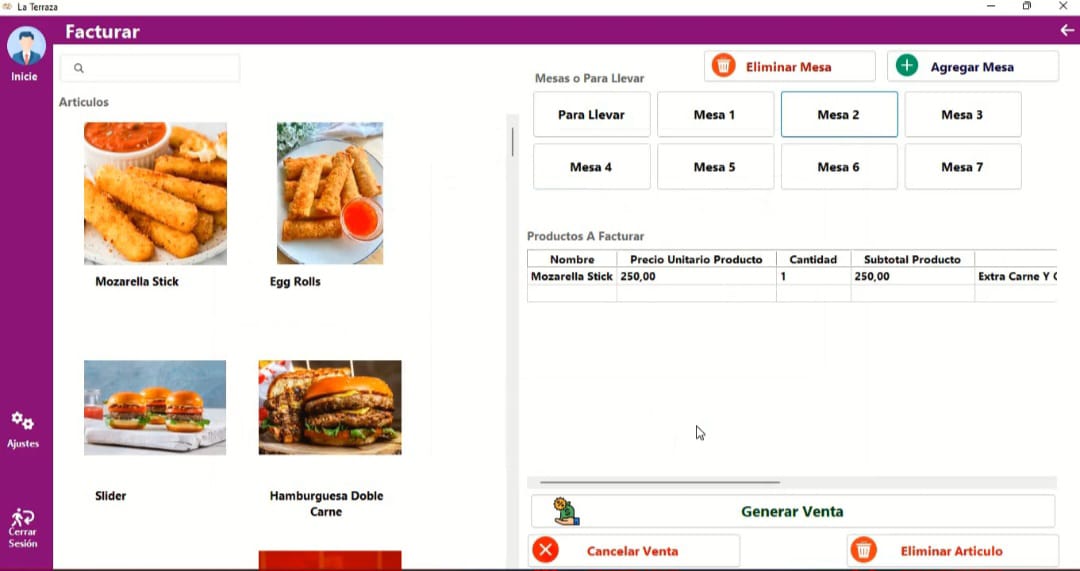Click the Nombre column header
Screen dimensions: 1080x571
coord(572,260)
